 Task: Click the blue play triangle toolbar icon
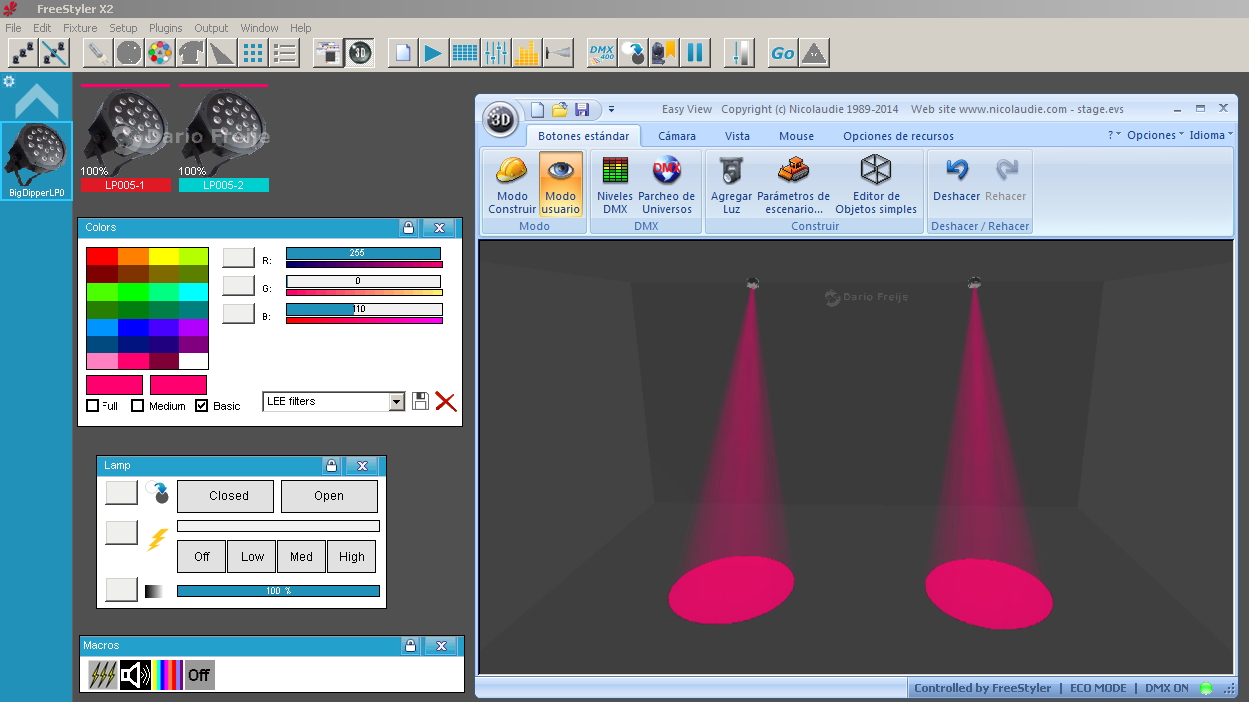tap(433, 52)
